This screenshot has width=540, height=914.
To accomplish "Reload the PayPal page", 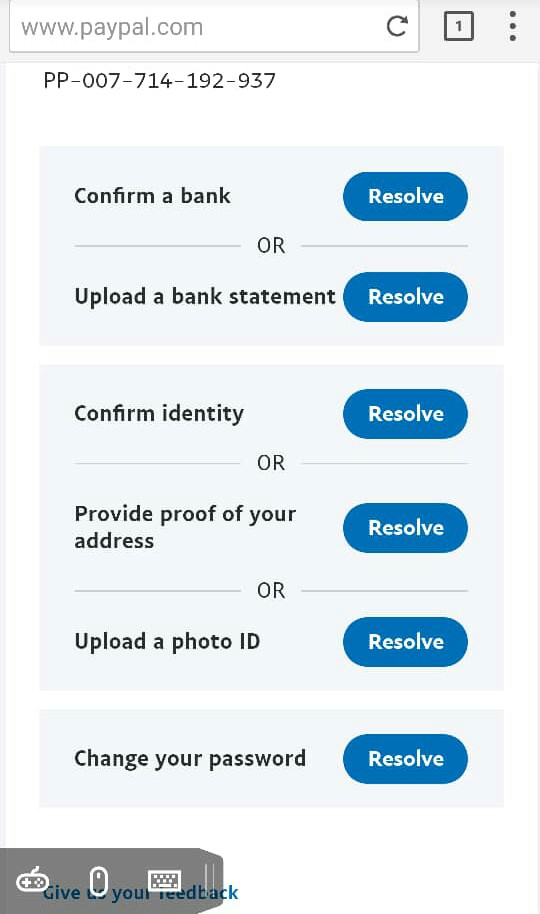I will (397, 26).
